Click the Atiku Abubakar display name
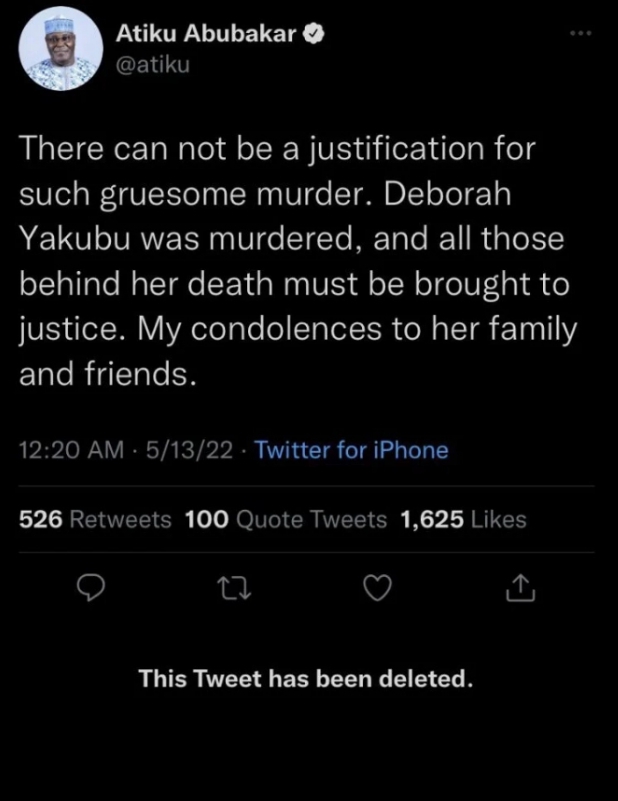 tap(206, 34)
